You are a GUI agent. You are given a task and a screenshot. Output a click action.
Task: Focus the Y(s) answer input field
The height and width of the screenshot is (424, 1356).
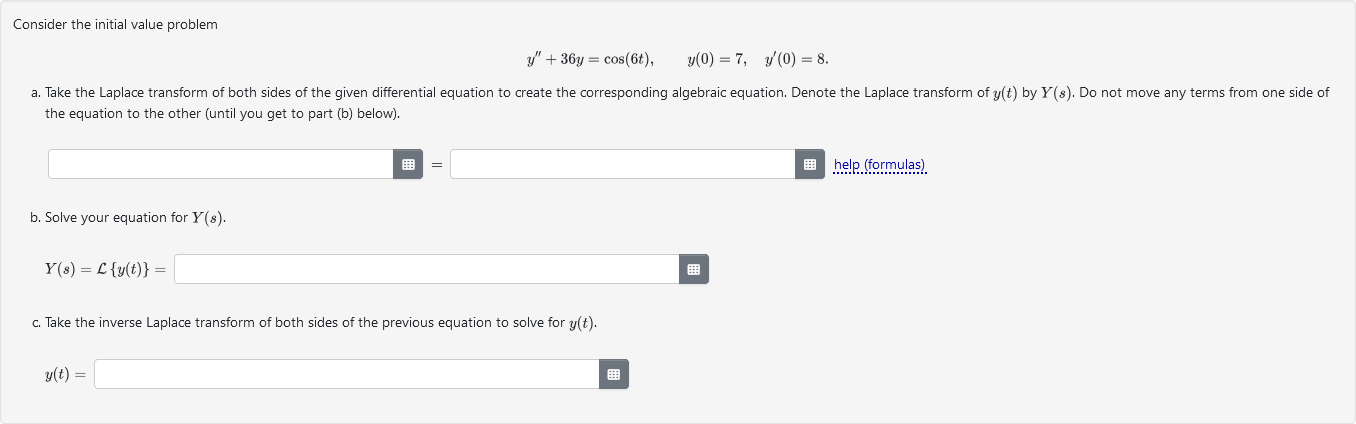427,269
